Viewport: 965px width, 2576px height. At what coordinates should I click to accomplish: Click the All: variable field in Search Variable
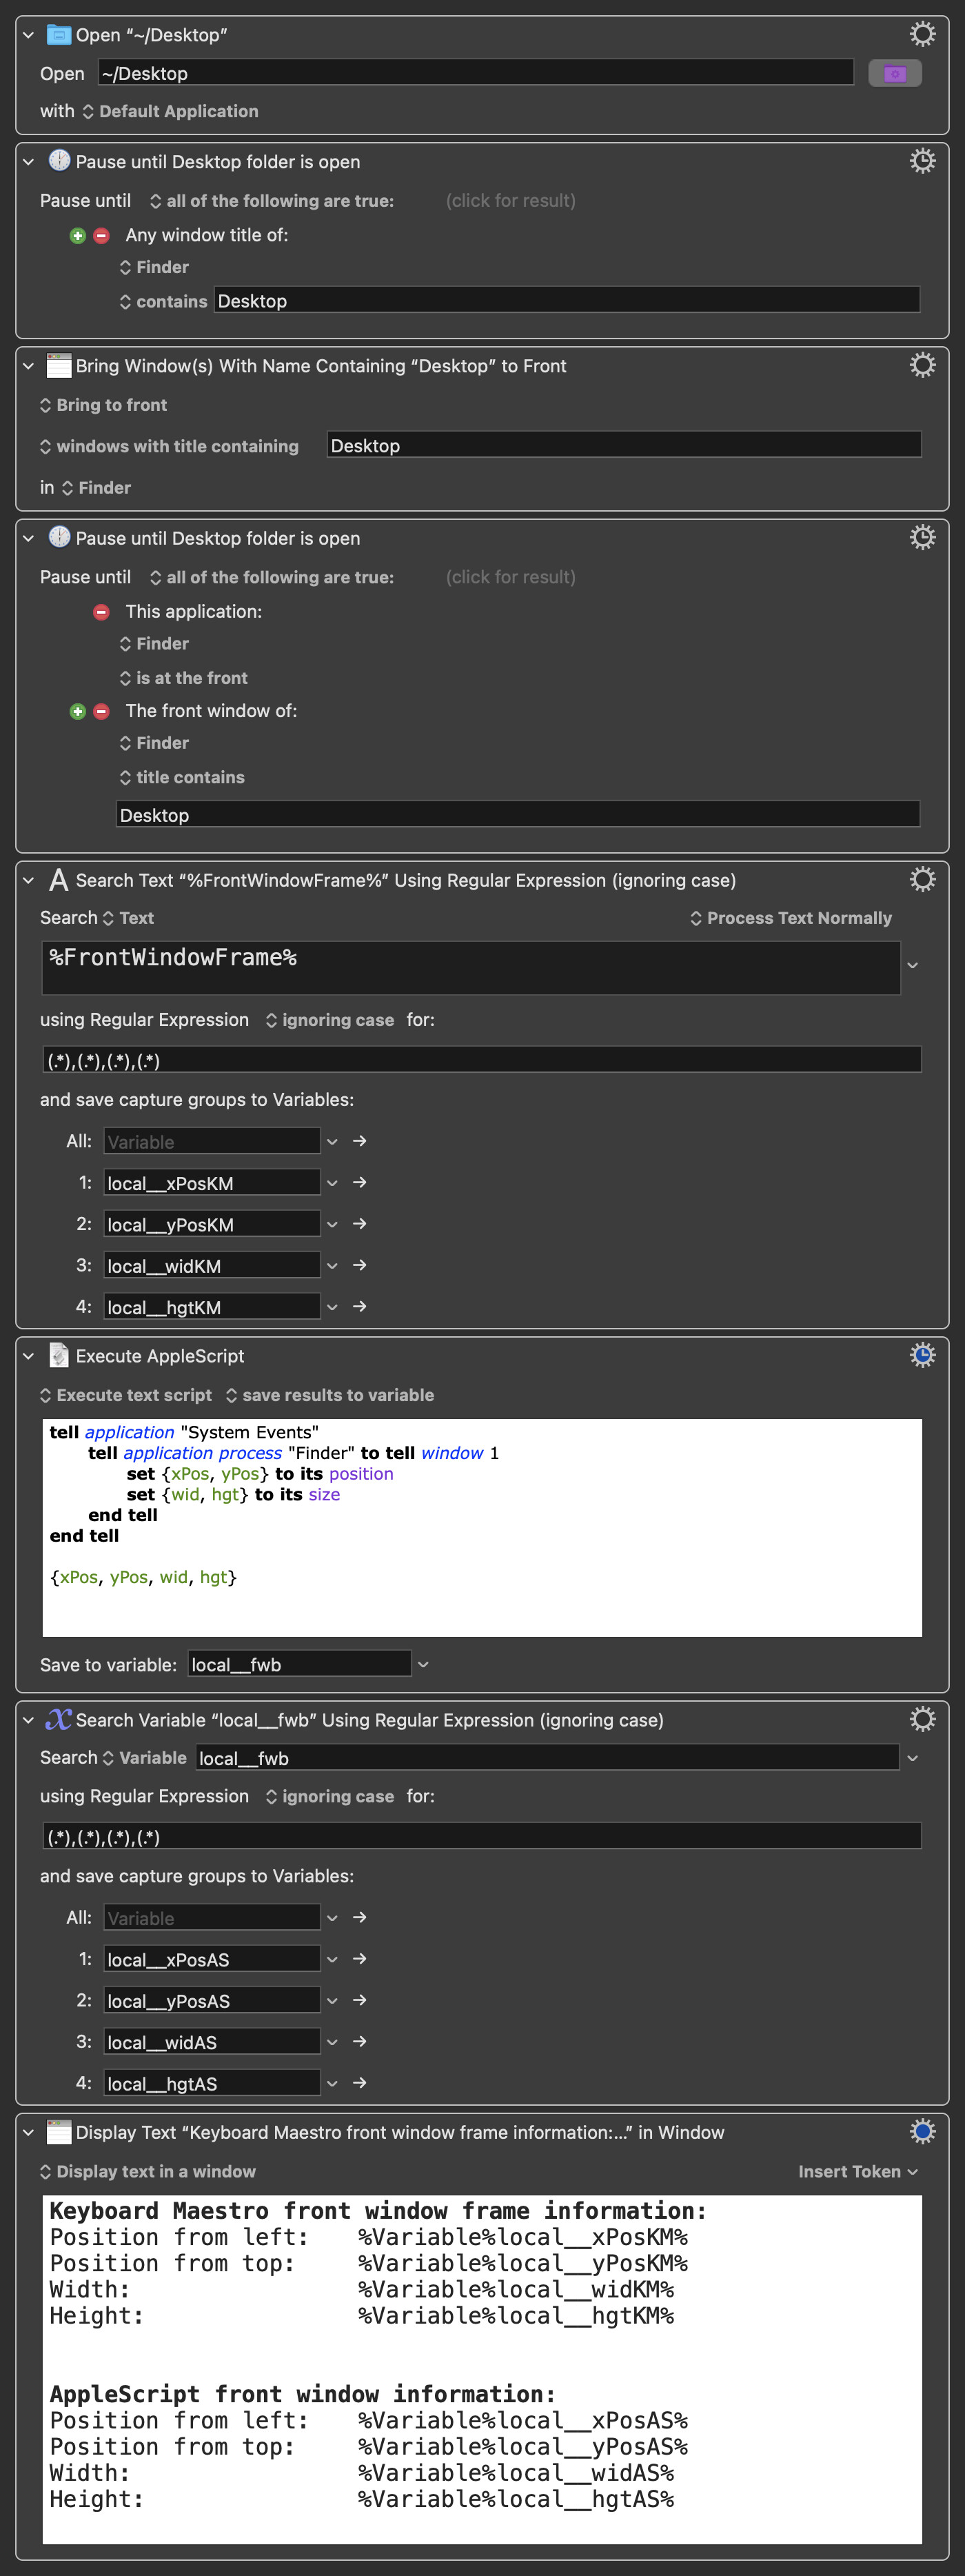click(x=212, y=1918)
